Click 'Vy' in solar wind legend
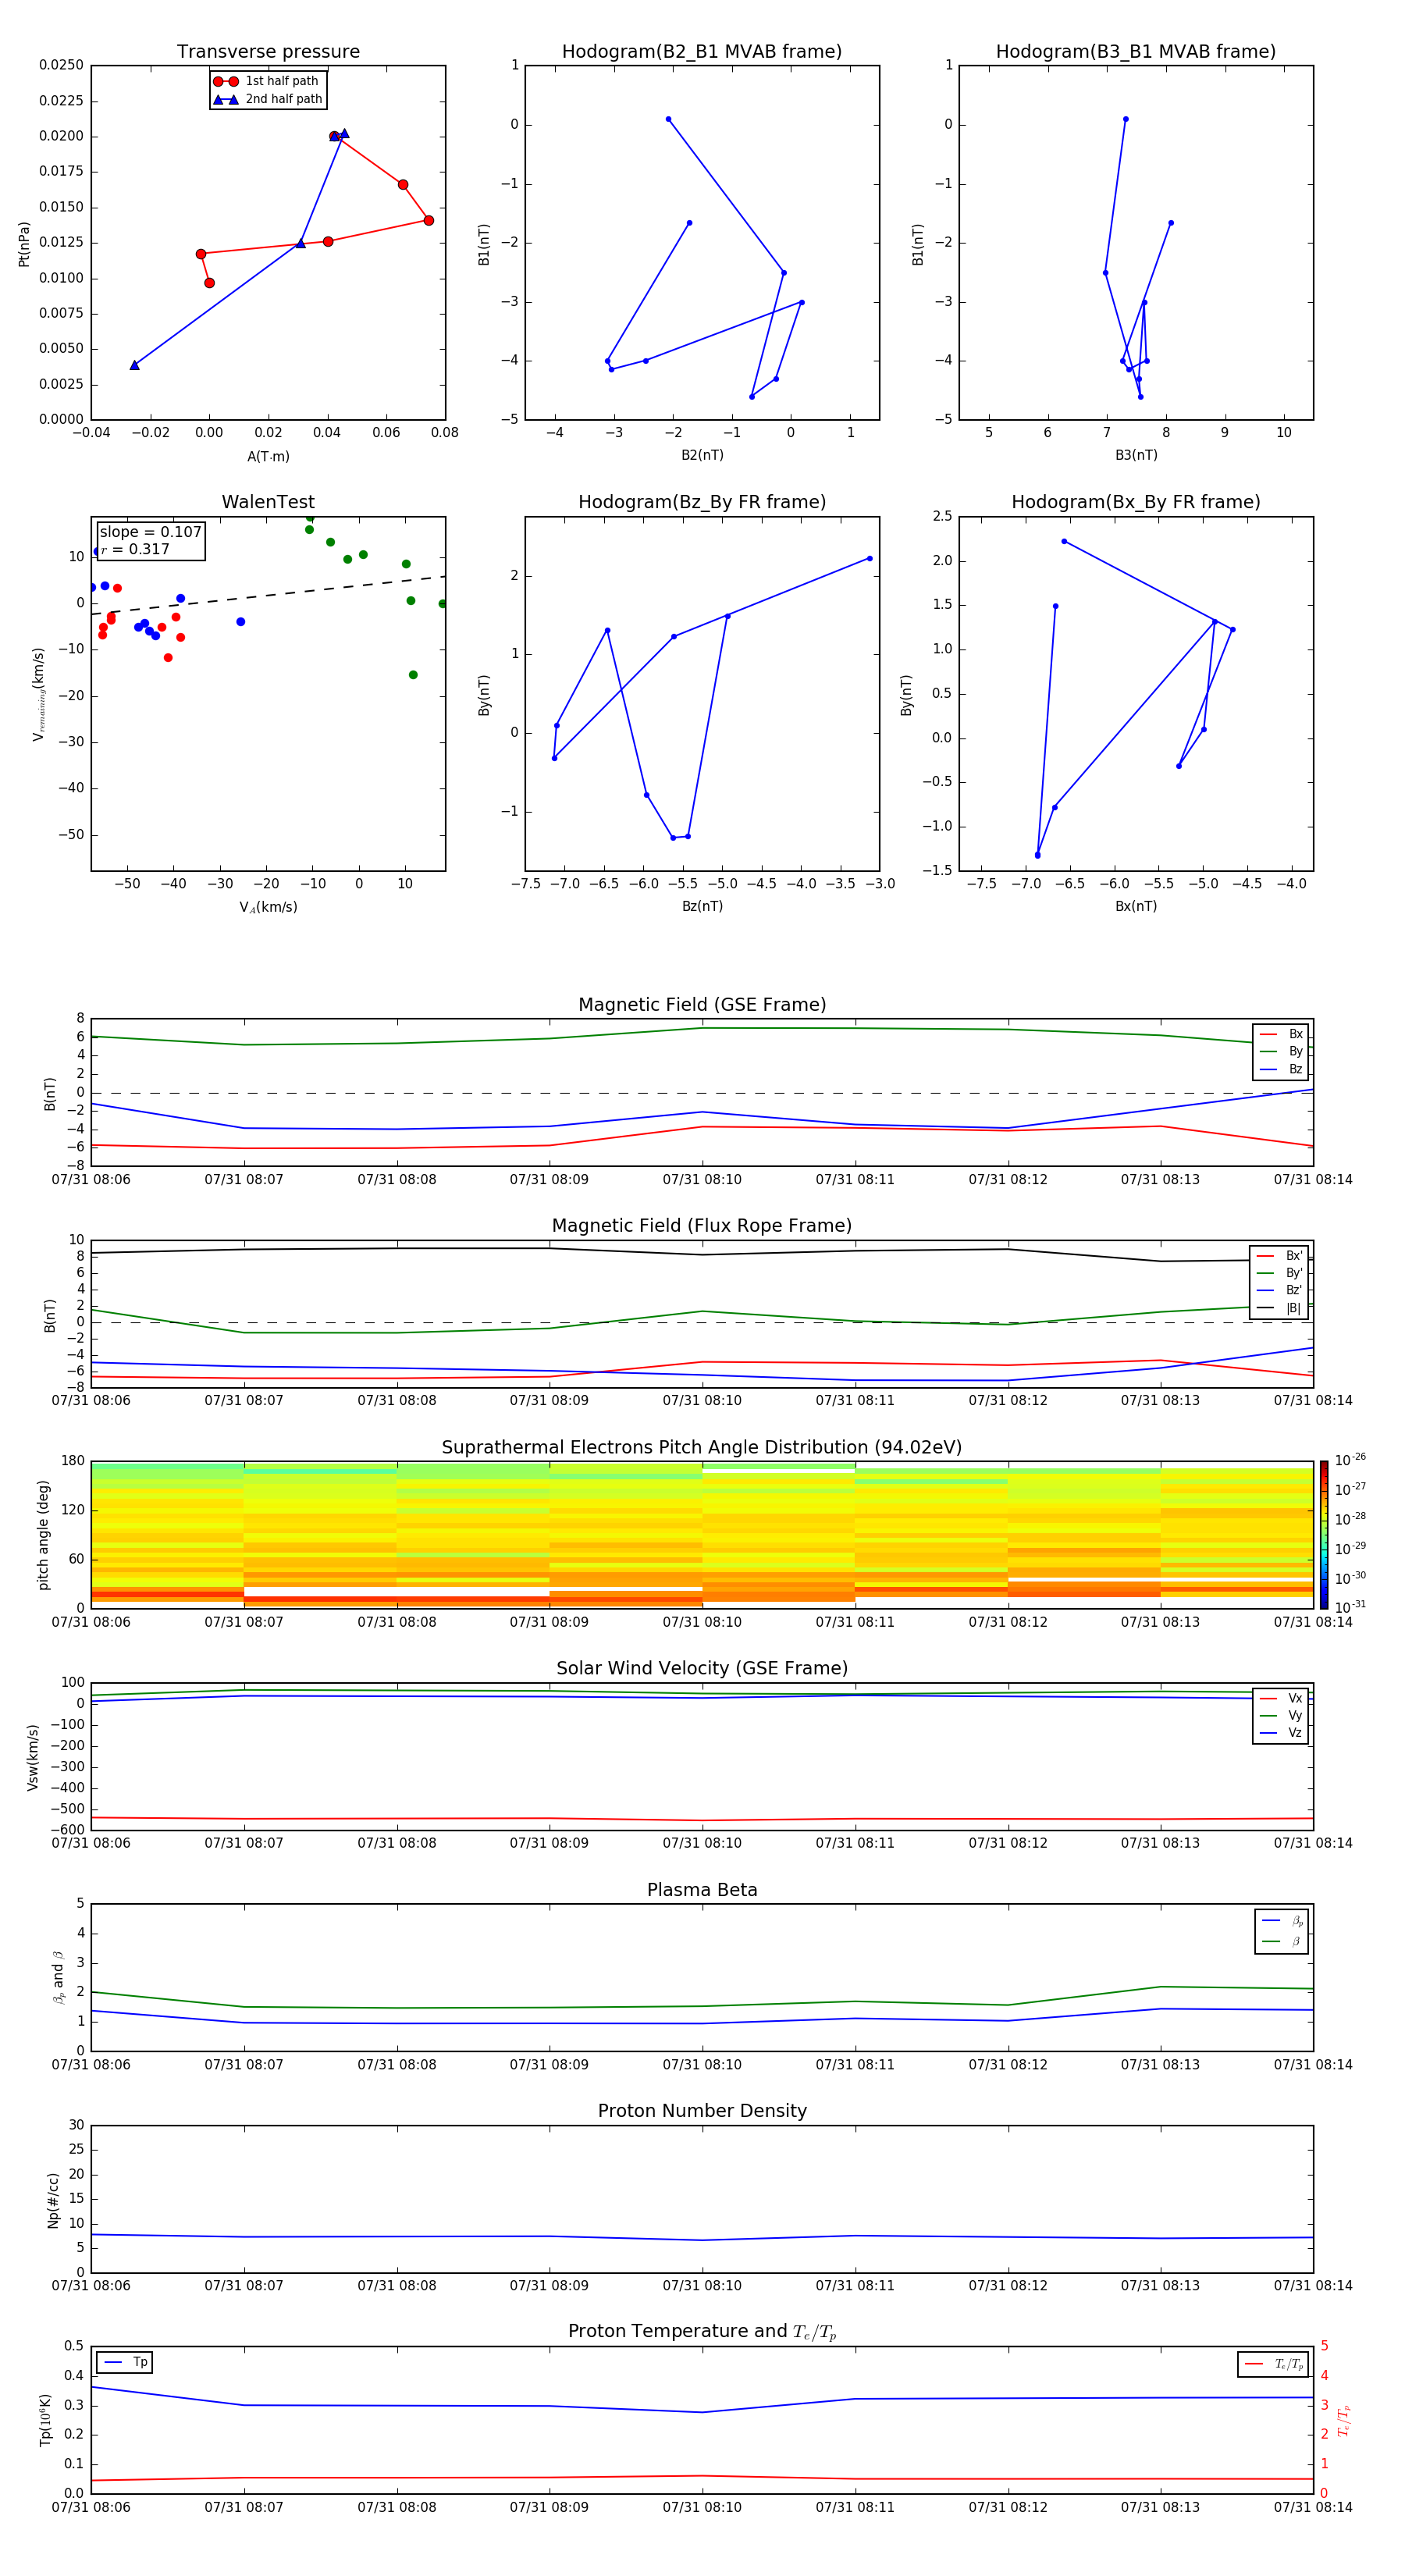Screen dimensions: 1405x2576 pyautogui.click(x=1282, y=1716)
